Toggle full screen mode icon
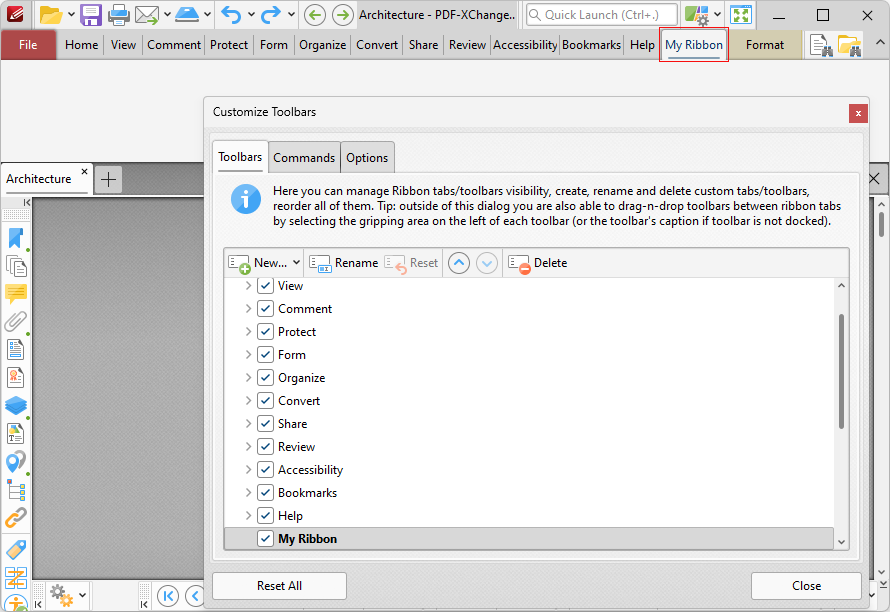Screen dimensions: 890x612 pos(741,15)
